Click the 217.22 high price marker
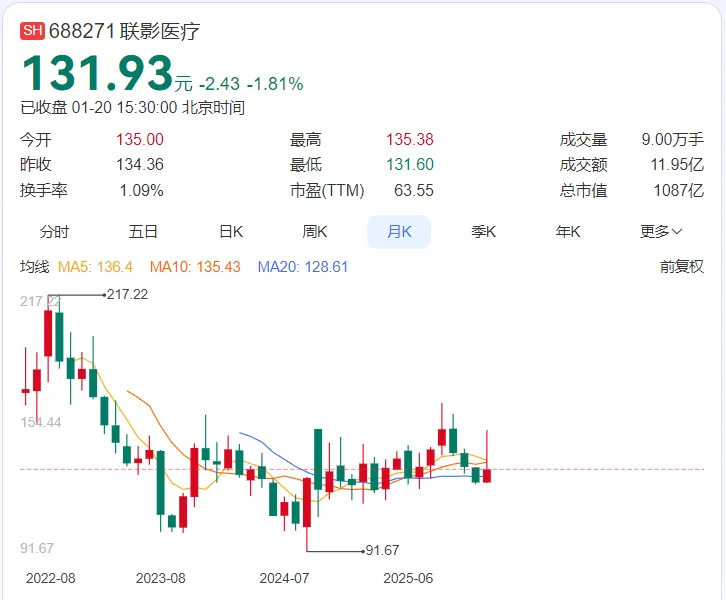This screenshot has width=726, height=600. [126, 294]
